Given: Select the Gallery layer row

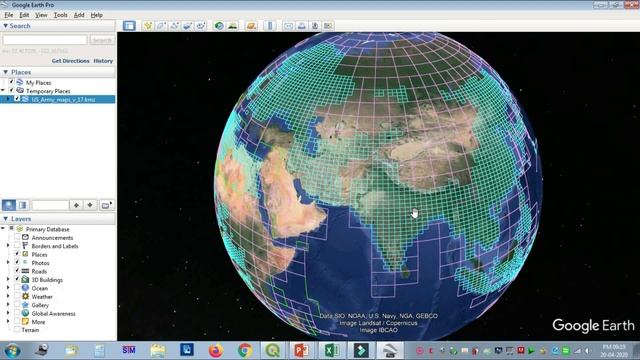Looking at the screenshot, I should [40, 305].
